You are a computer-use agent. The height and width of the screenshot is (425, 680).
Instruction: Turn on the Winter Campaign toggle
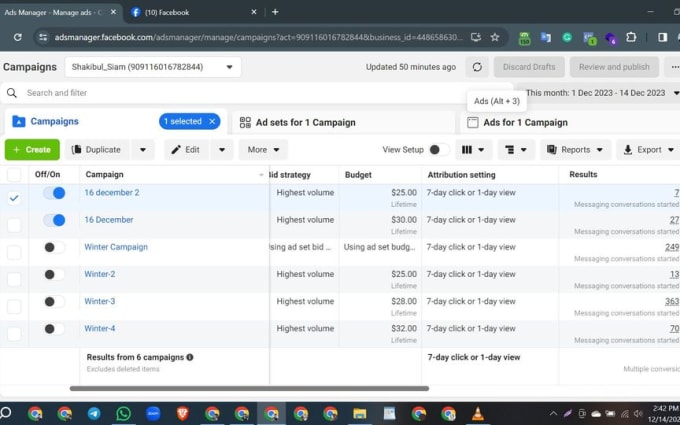click(54, 247)
